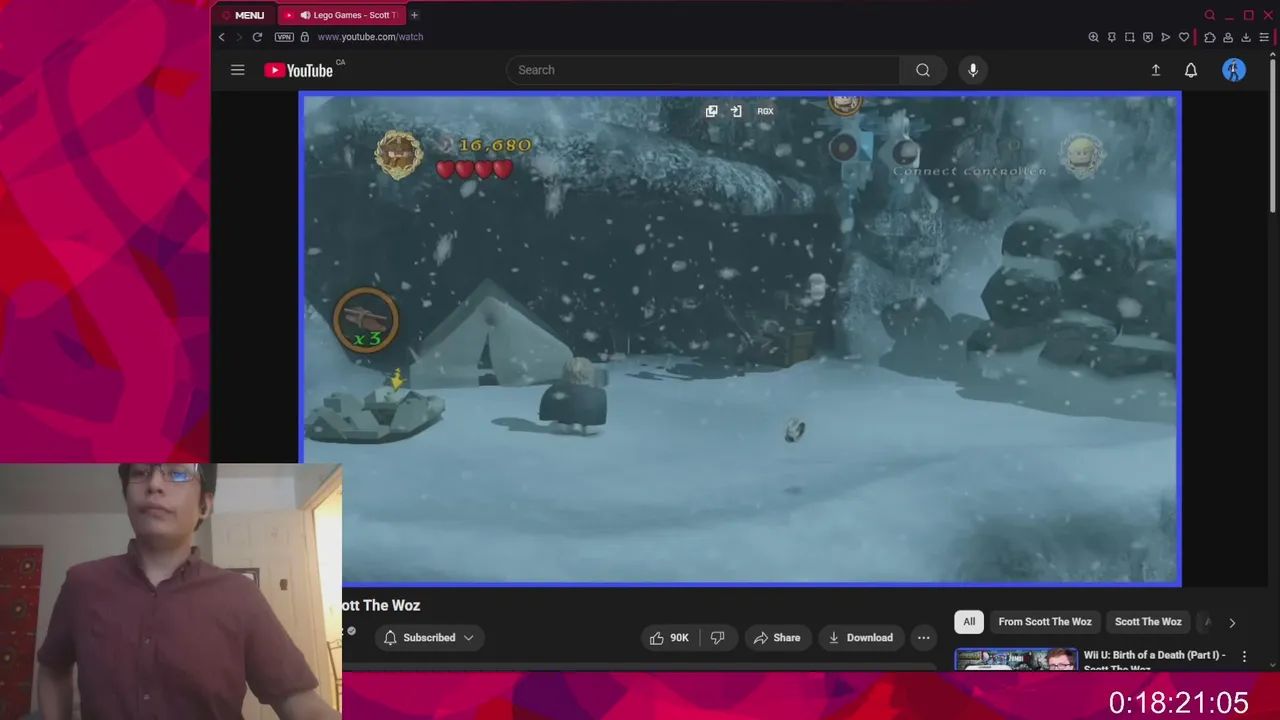This screenshot has height=720, width=1280.
Task: Open the browser downloads icon
Action: click(x=1246, y=37)
